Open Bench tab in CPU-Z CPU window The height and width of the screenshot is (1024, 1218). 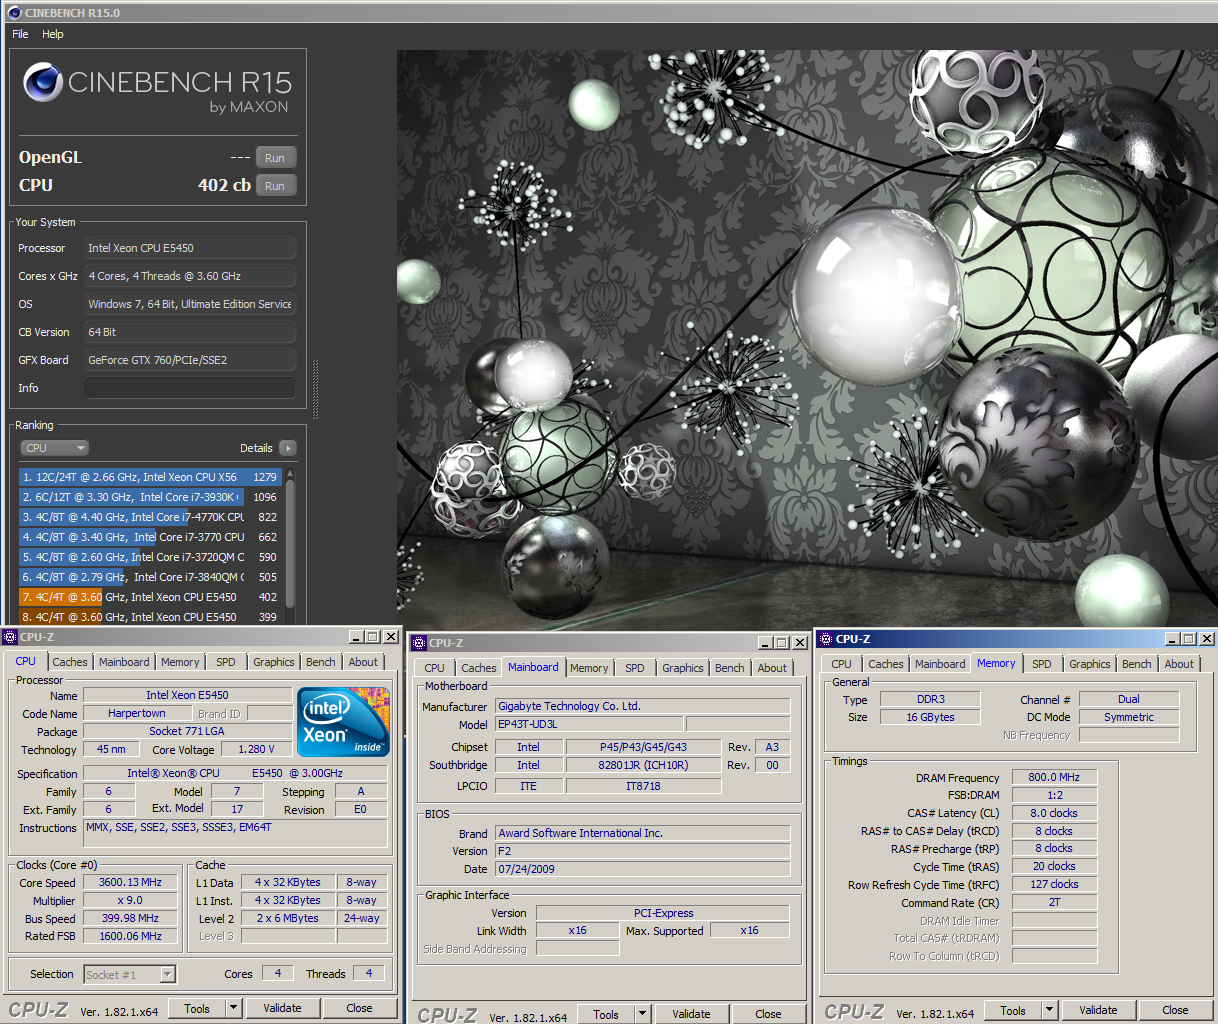pyautogui.click(x=321, y=662)
